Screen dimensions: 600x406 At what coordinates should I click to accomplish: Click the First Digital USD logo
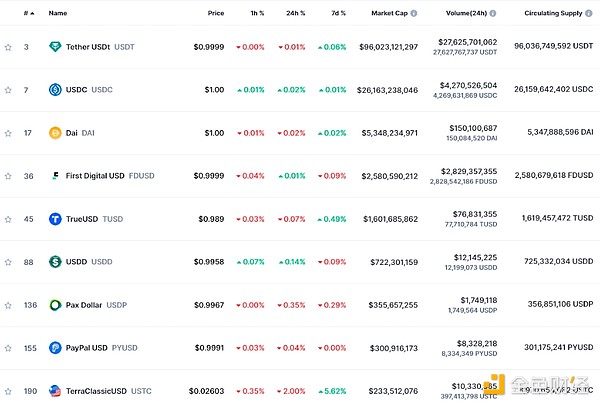(55, 176)
